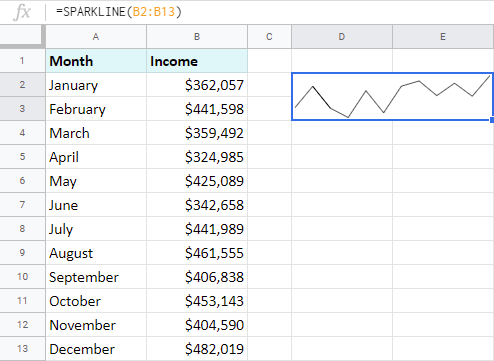494x361 pixels.
Task: Select the January cell
Action: pyautogui.click(x=96, y=85)
